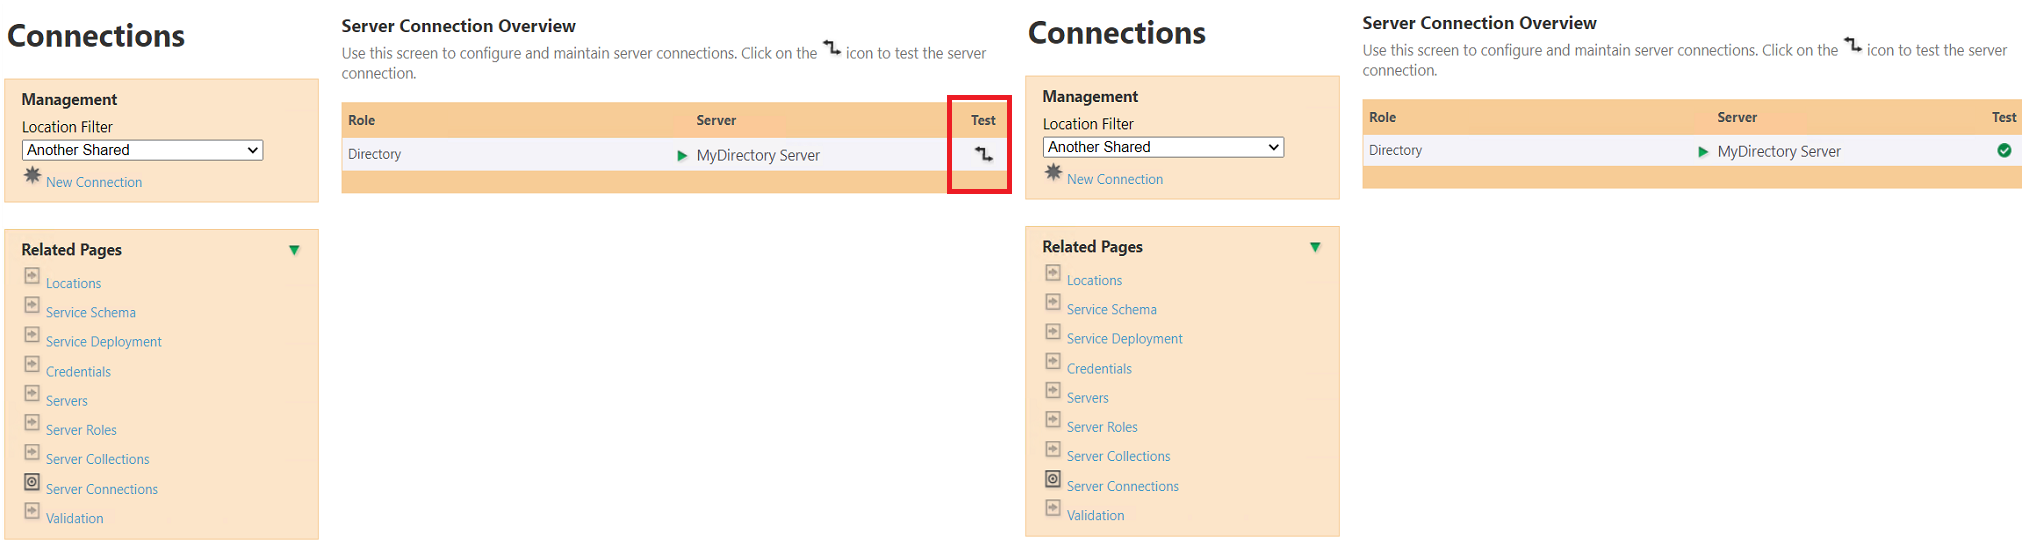The width and height of the screenshot is (2022, 540).
Task: Collapse the left Related Pages panel with the green triangle
Action: 294,250
